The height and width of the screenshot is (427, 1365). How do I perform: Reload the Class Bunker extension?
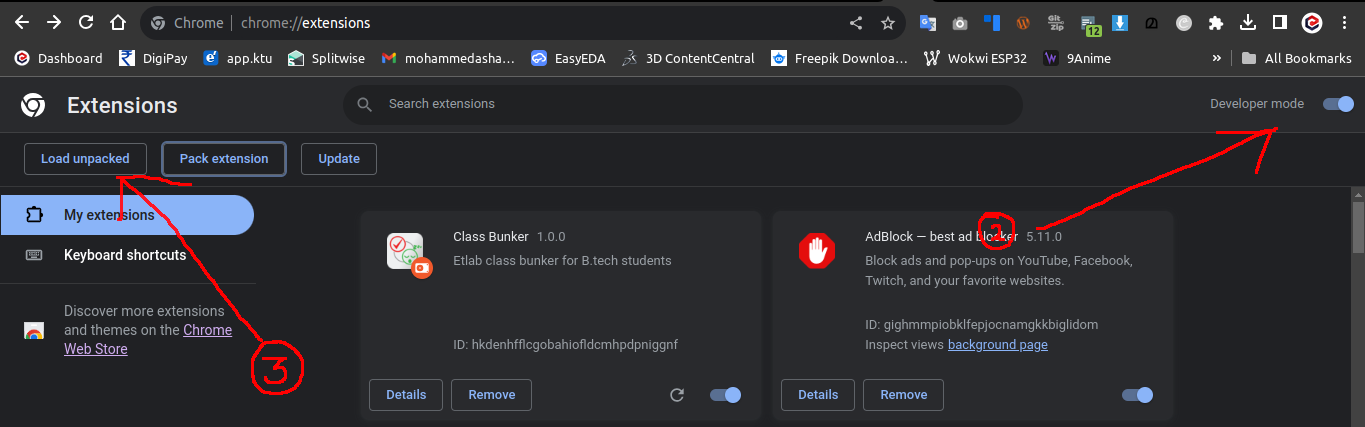pyautogui.click(x=677, y=395)
